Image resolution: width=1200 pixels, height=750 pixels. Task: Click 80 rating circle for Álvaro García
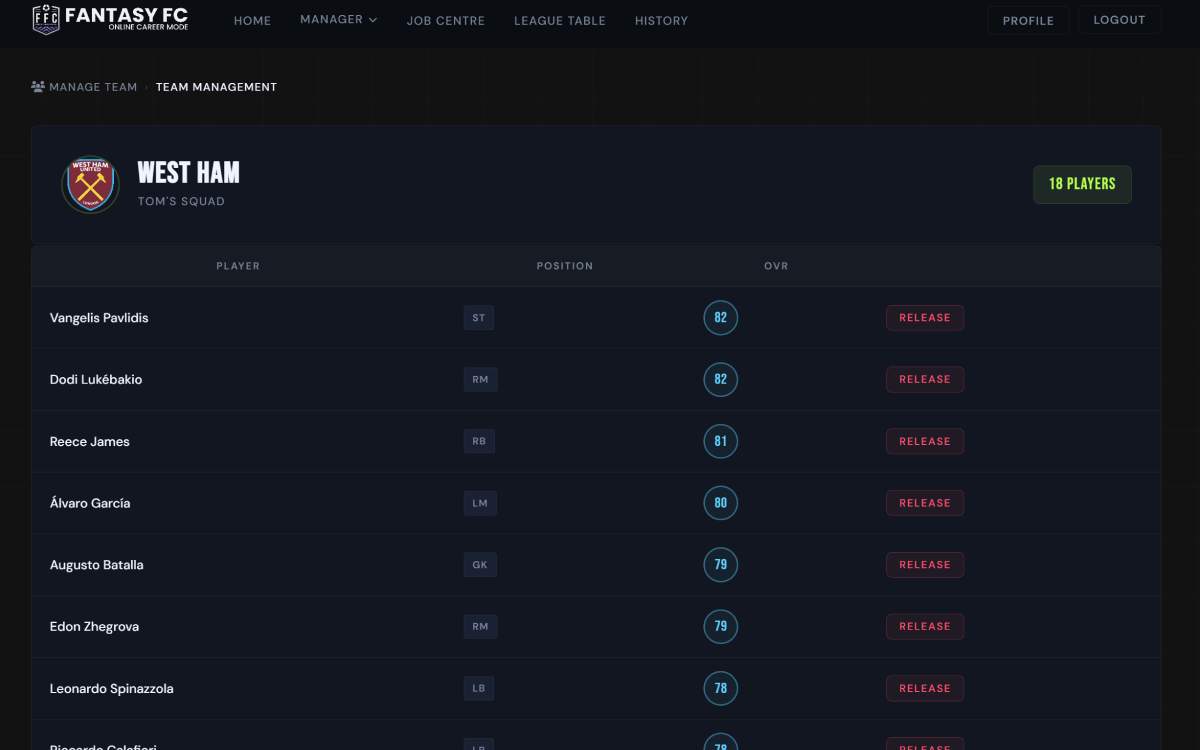[x=721, y=503]
